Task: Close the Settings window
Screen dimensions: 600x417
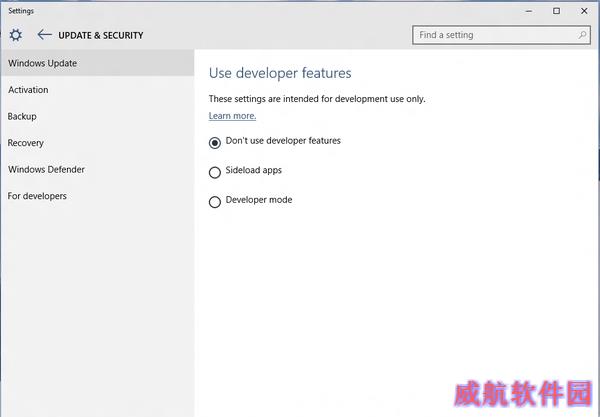Action: pos(584,11)
